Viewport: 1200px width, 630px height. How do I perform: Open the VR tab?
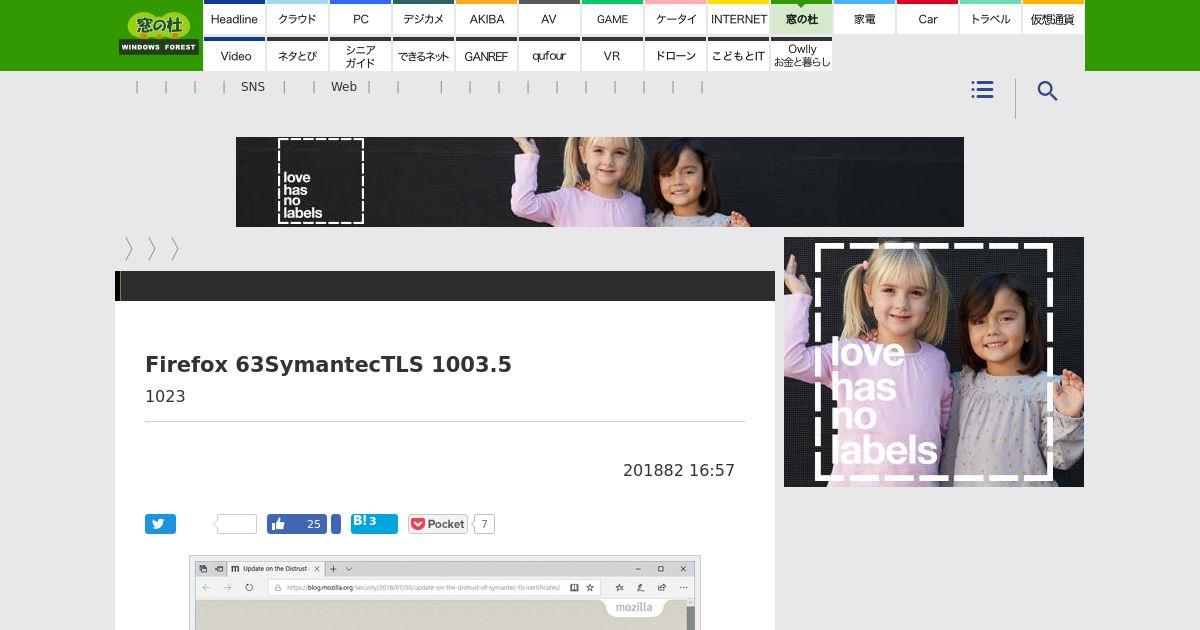(612, 55)
